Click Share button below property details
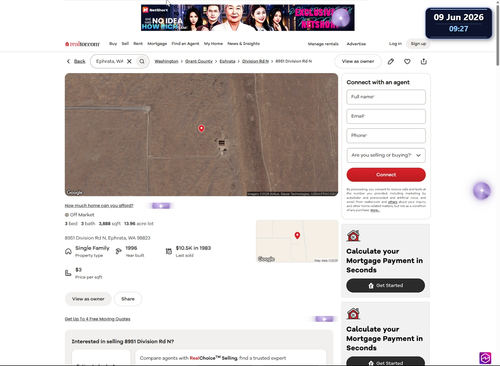500x366 pixels. (x=128, y=299)
